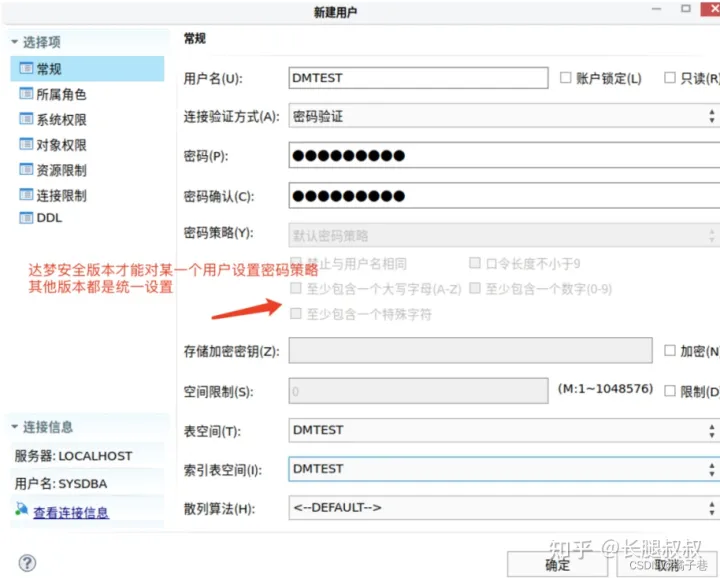Click 服务器: LOCALHOST text

pyautogui.click(x=73, y=456)
